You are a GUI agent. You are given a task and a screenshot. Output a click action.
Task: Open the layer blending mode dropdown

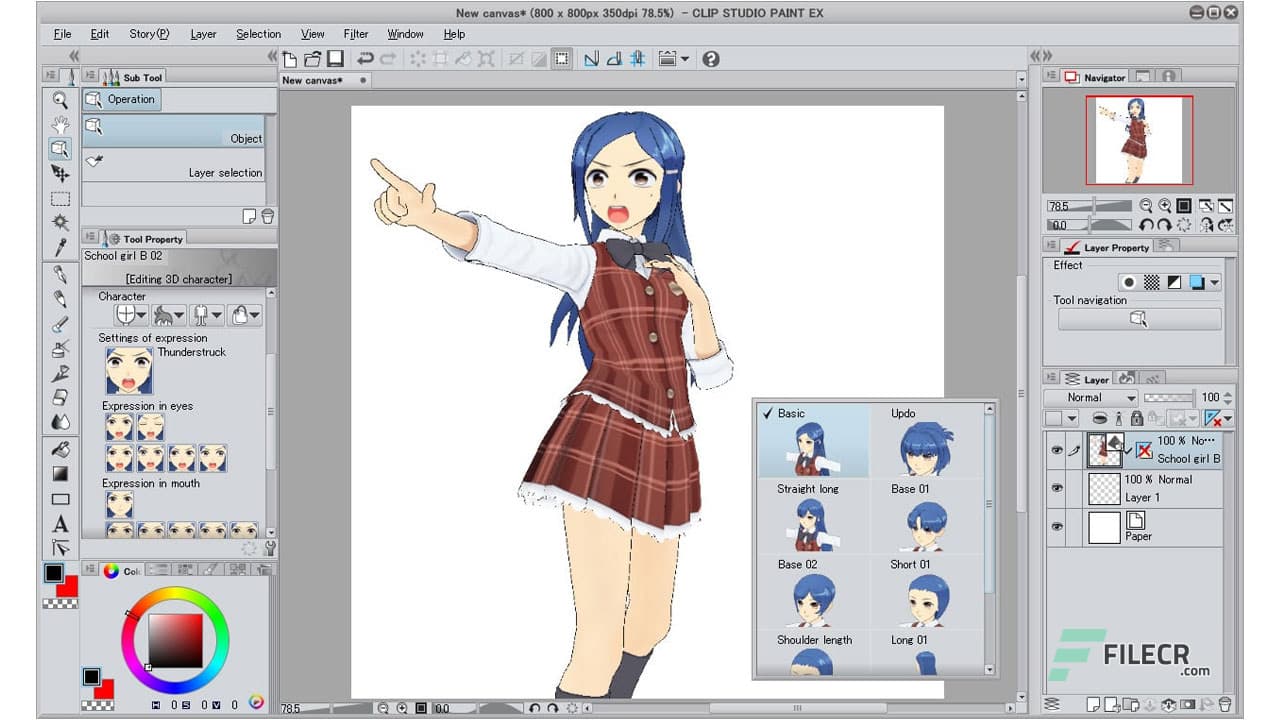[x=1090, y=397]
